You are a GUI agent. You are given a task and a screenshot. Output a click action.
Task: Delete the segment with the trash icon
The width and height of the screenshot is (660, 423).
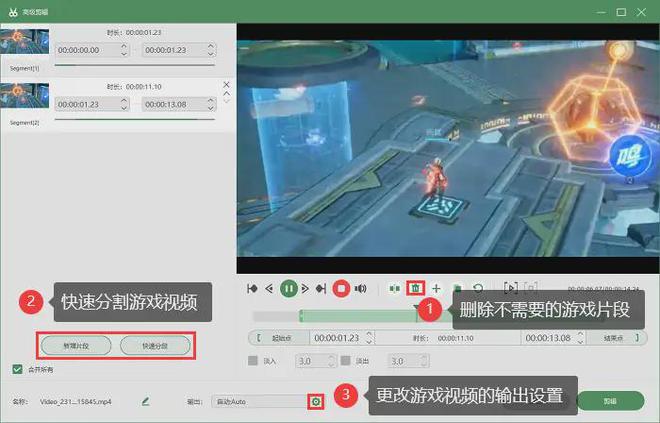tap(415, 288)
